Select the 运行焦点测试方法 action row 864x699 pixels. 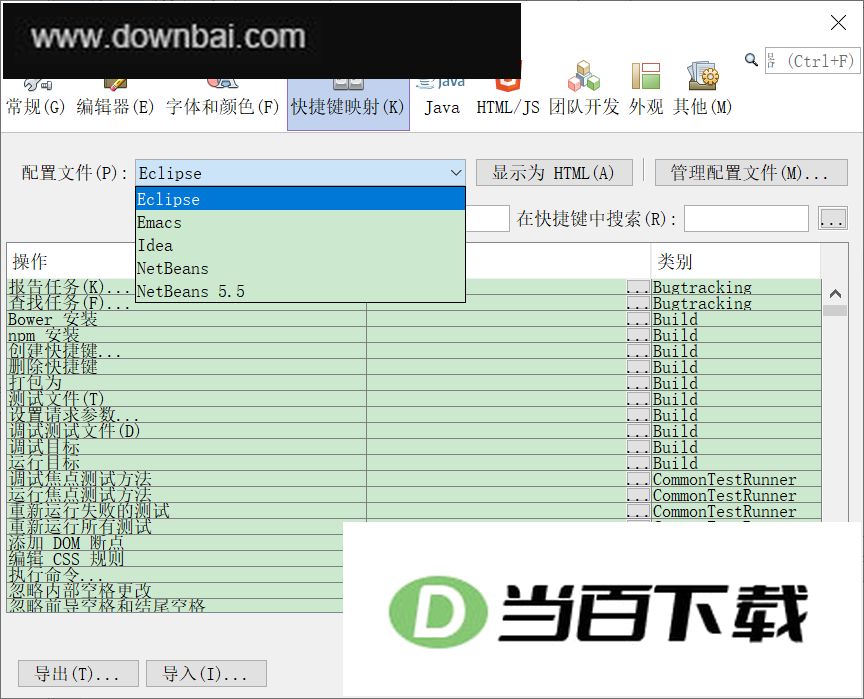pos(186,495)
